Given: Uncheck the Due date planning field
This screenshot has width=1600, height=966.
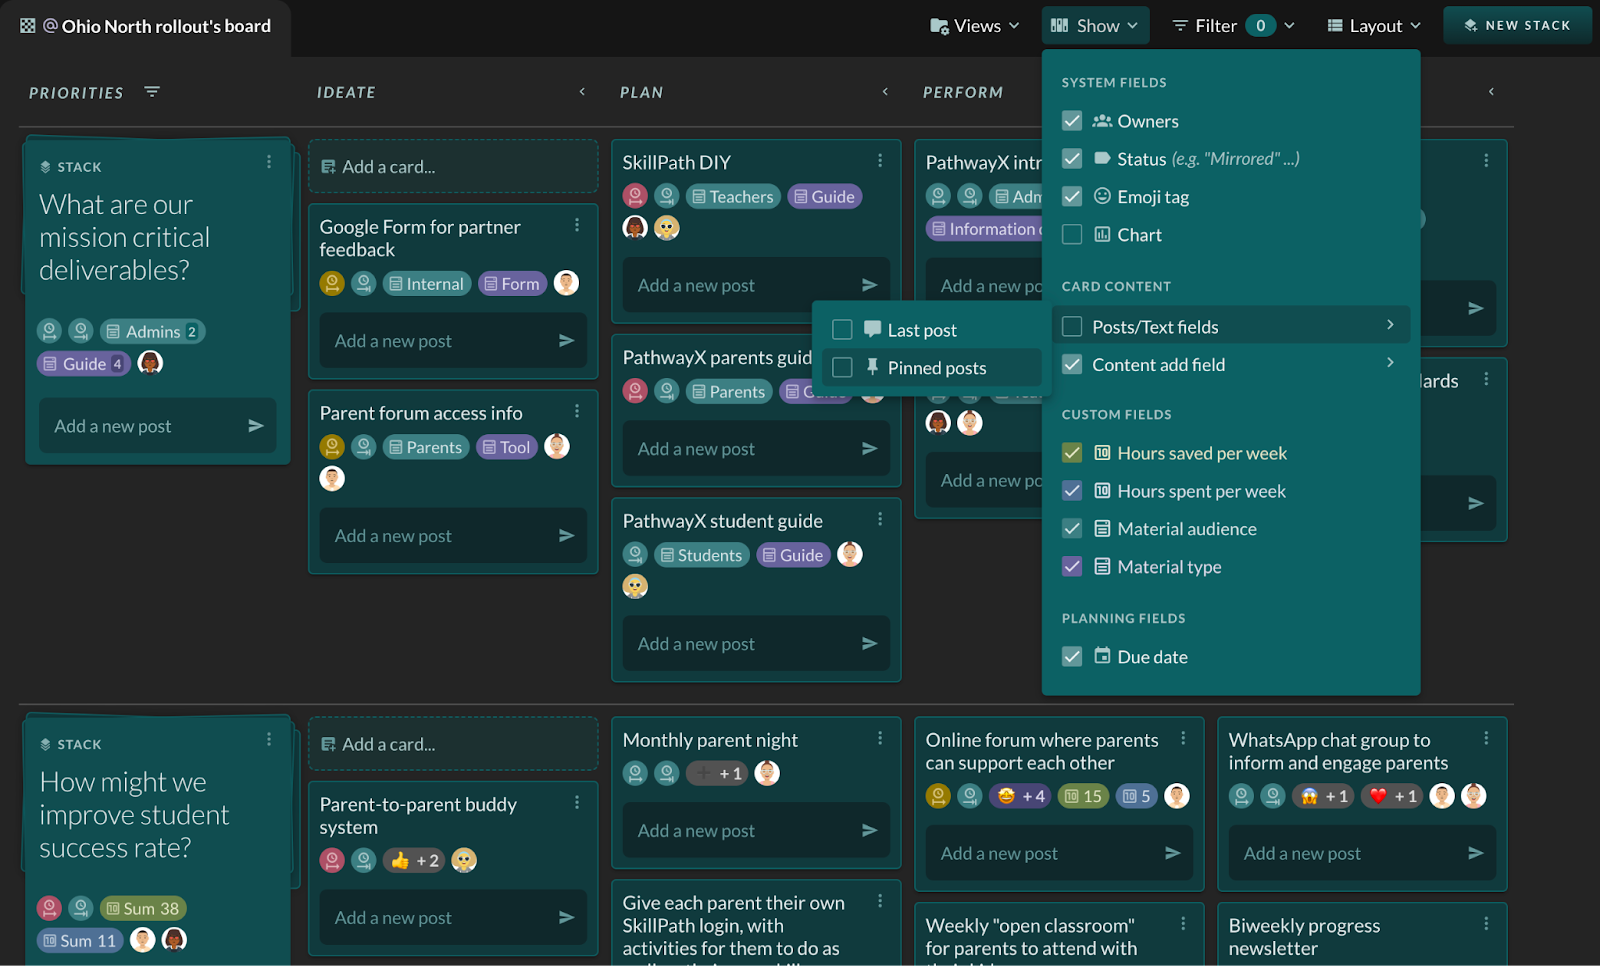Looking at the screenshot, I should click(x=1072, y=657).
